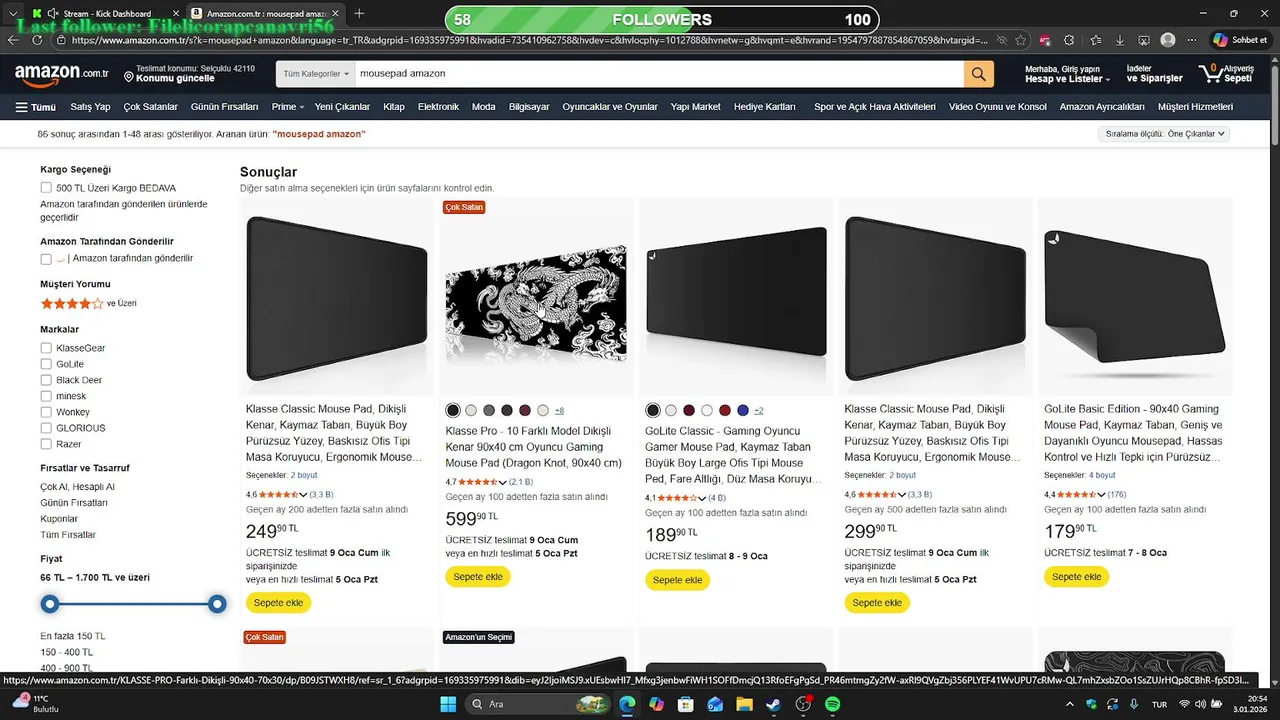Click the muted speaker icon on Kick tab
This screenshot has width=1280, height=720.
click(51, 14)
